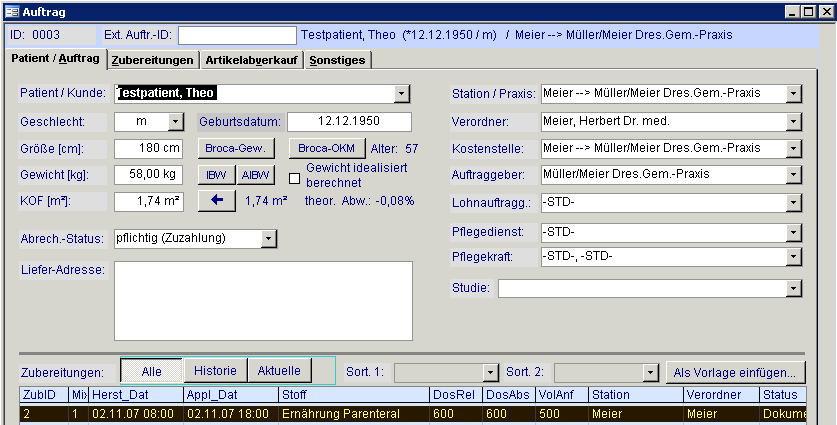Click the Stoff column header
The width and height of the screenshot is (837, 425).
tap(354, 395)
